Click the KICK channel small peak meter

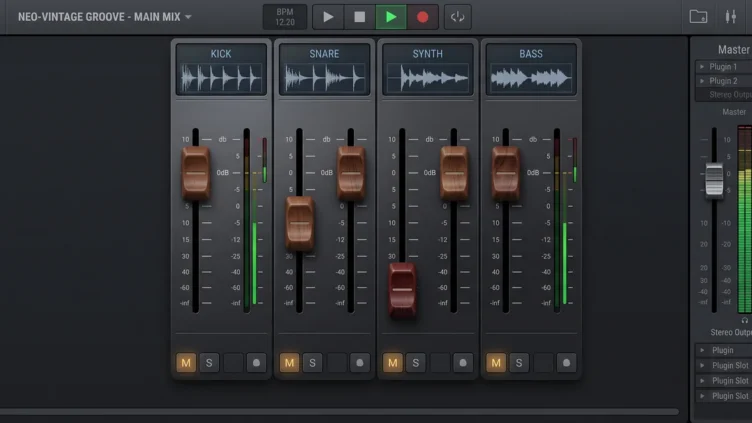pyautogui.click(x=264, y=160)
